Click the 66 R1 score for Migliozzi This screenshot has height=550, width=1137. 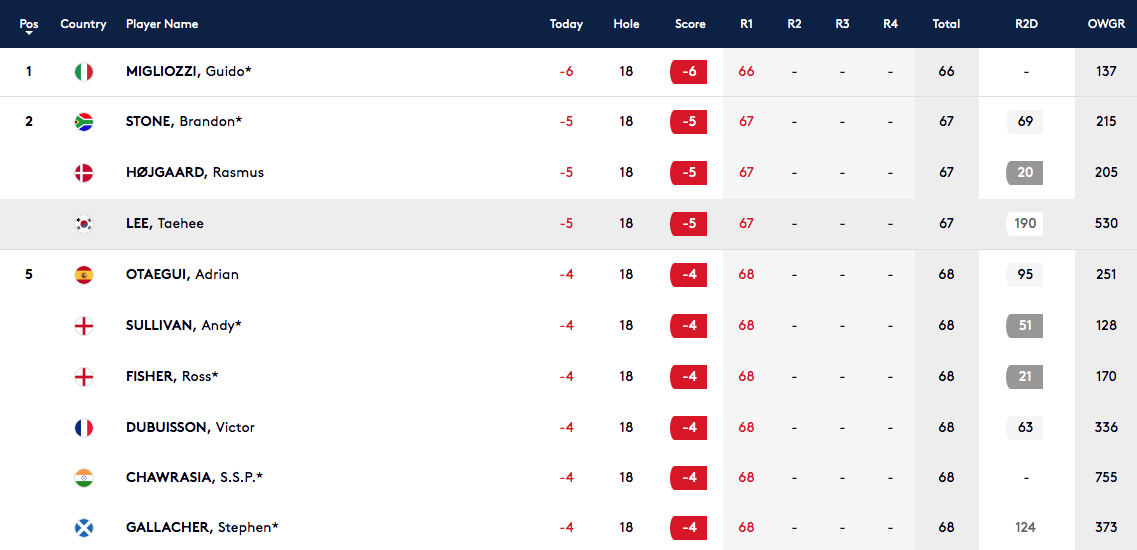tap(746, 72)
